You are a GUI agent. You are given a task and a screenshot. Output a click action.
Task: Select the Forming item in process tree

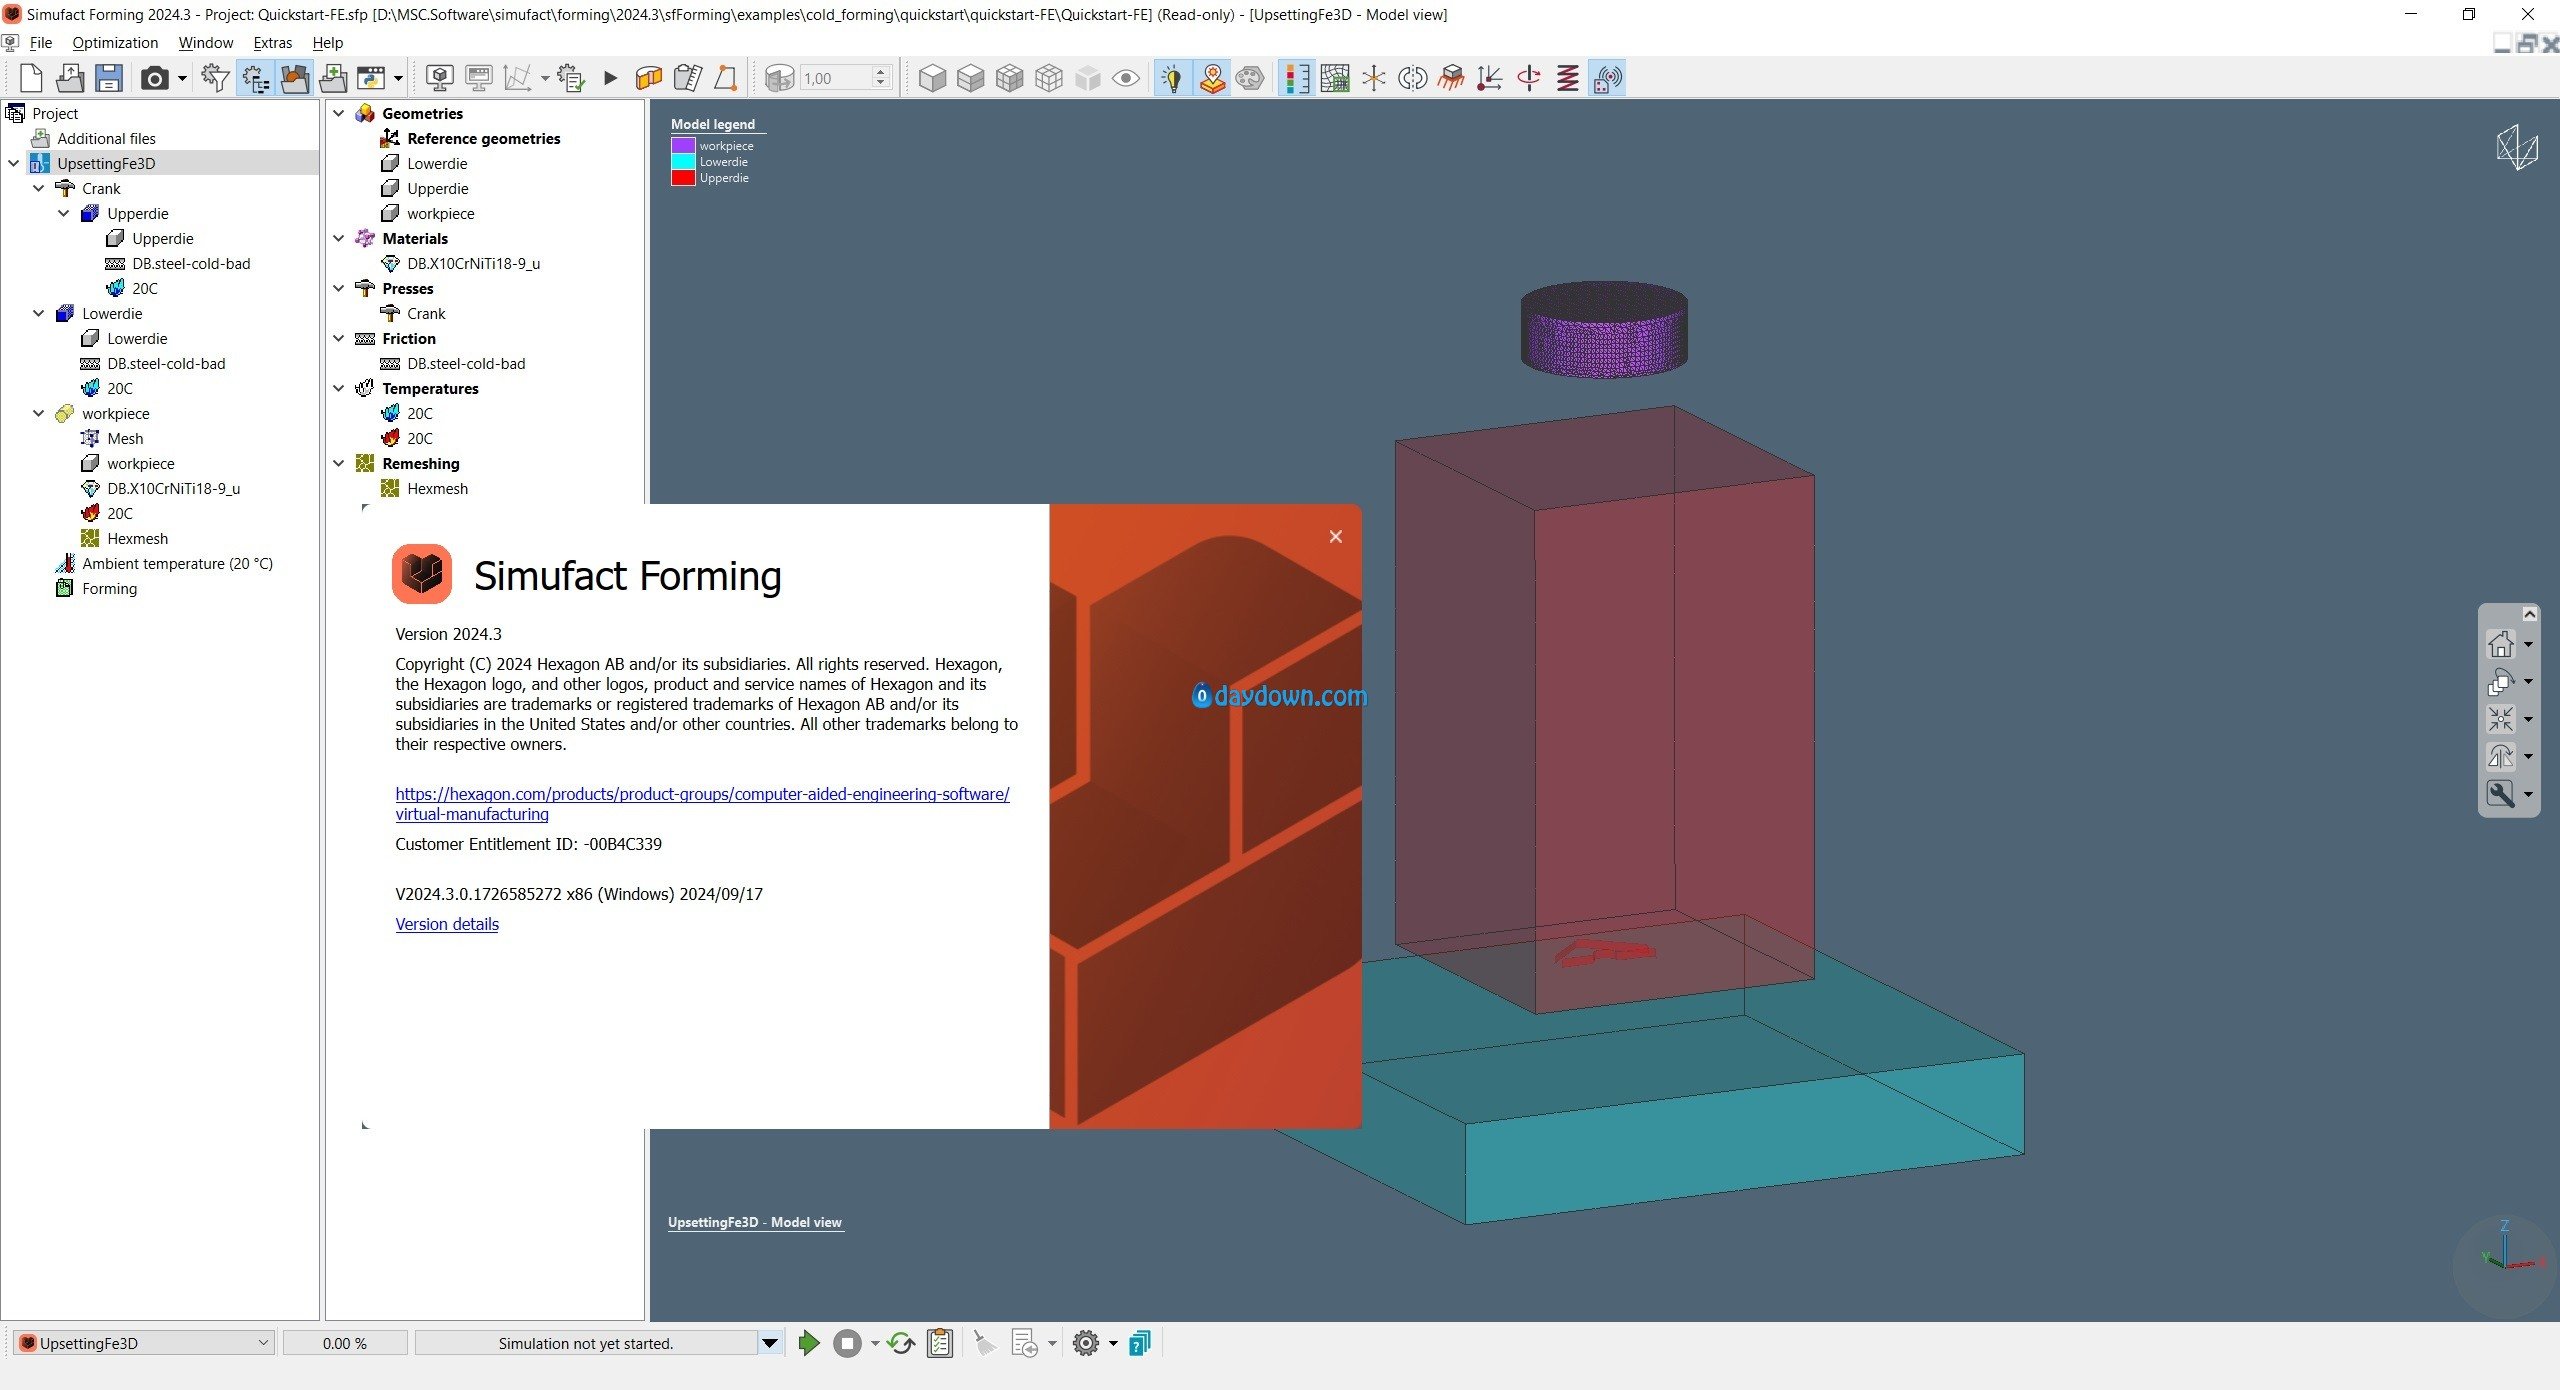109,588
